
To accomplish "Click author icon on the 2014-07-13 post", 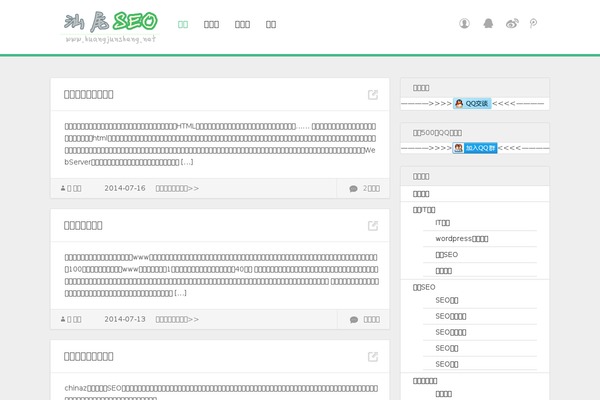I will pos(63,319).
